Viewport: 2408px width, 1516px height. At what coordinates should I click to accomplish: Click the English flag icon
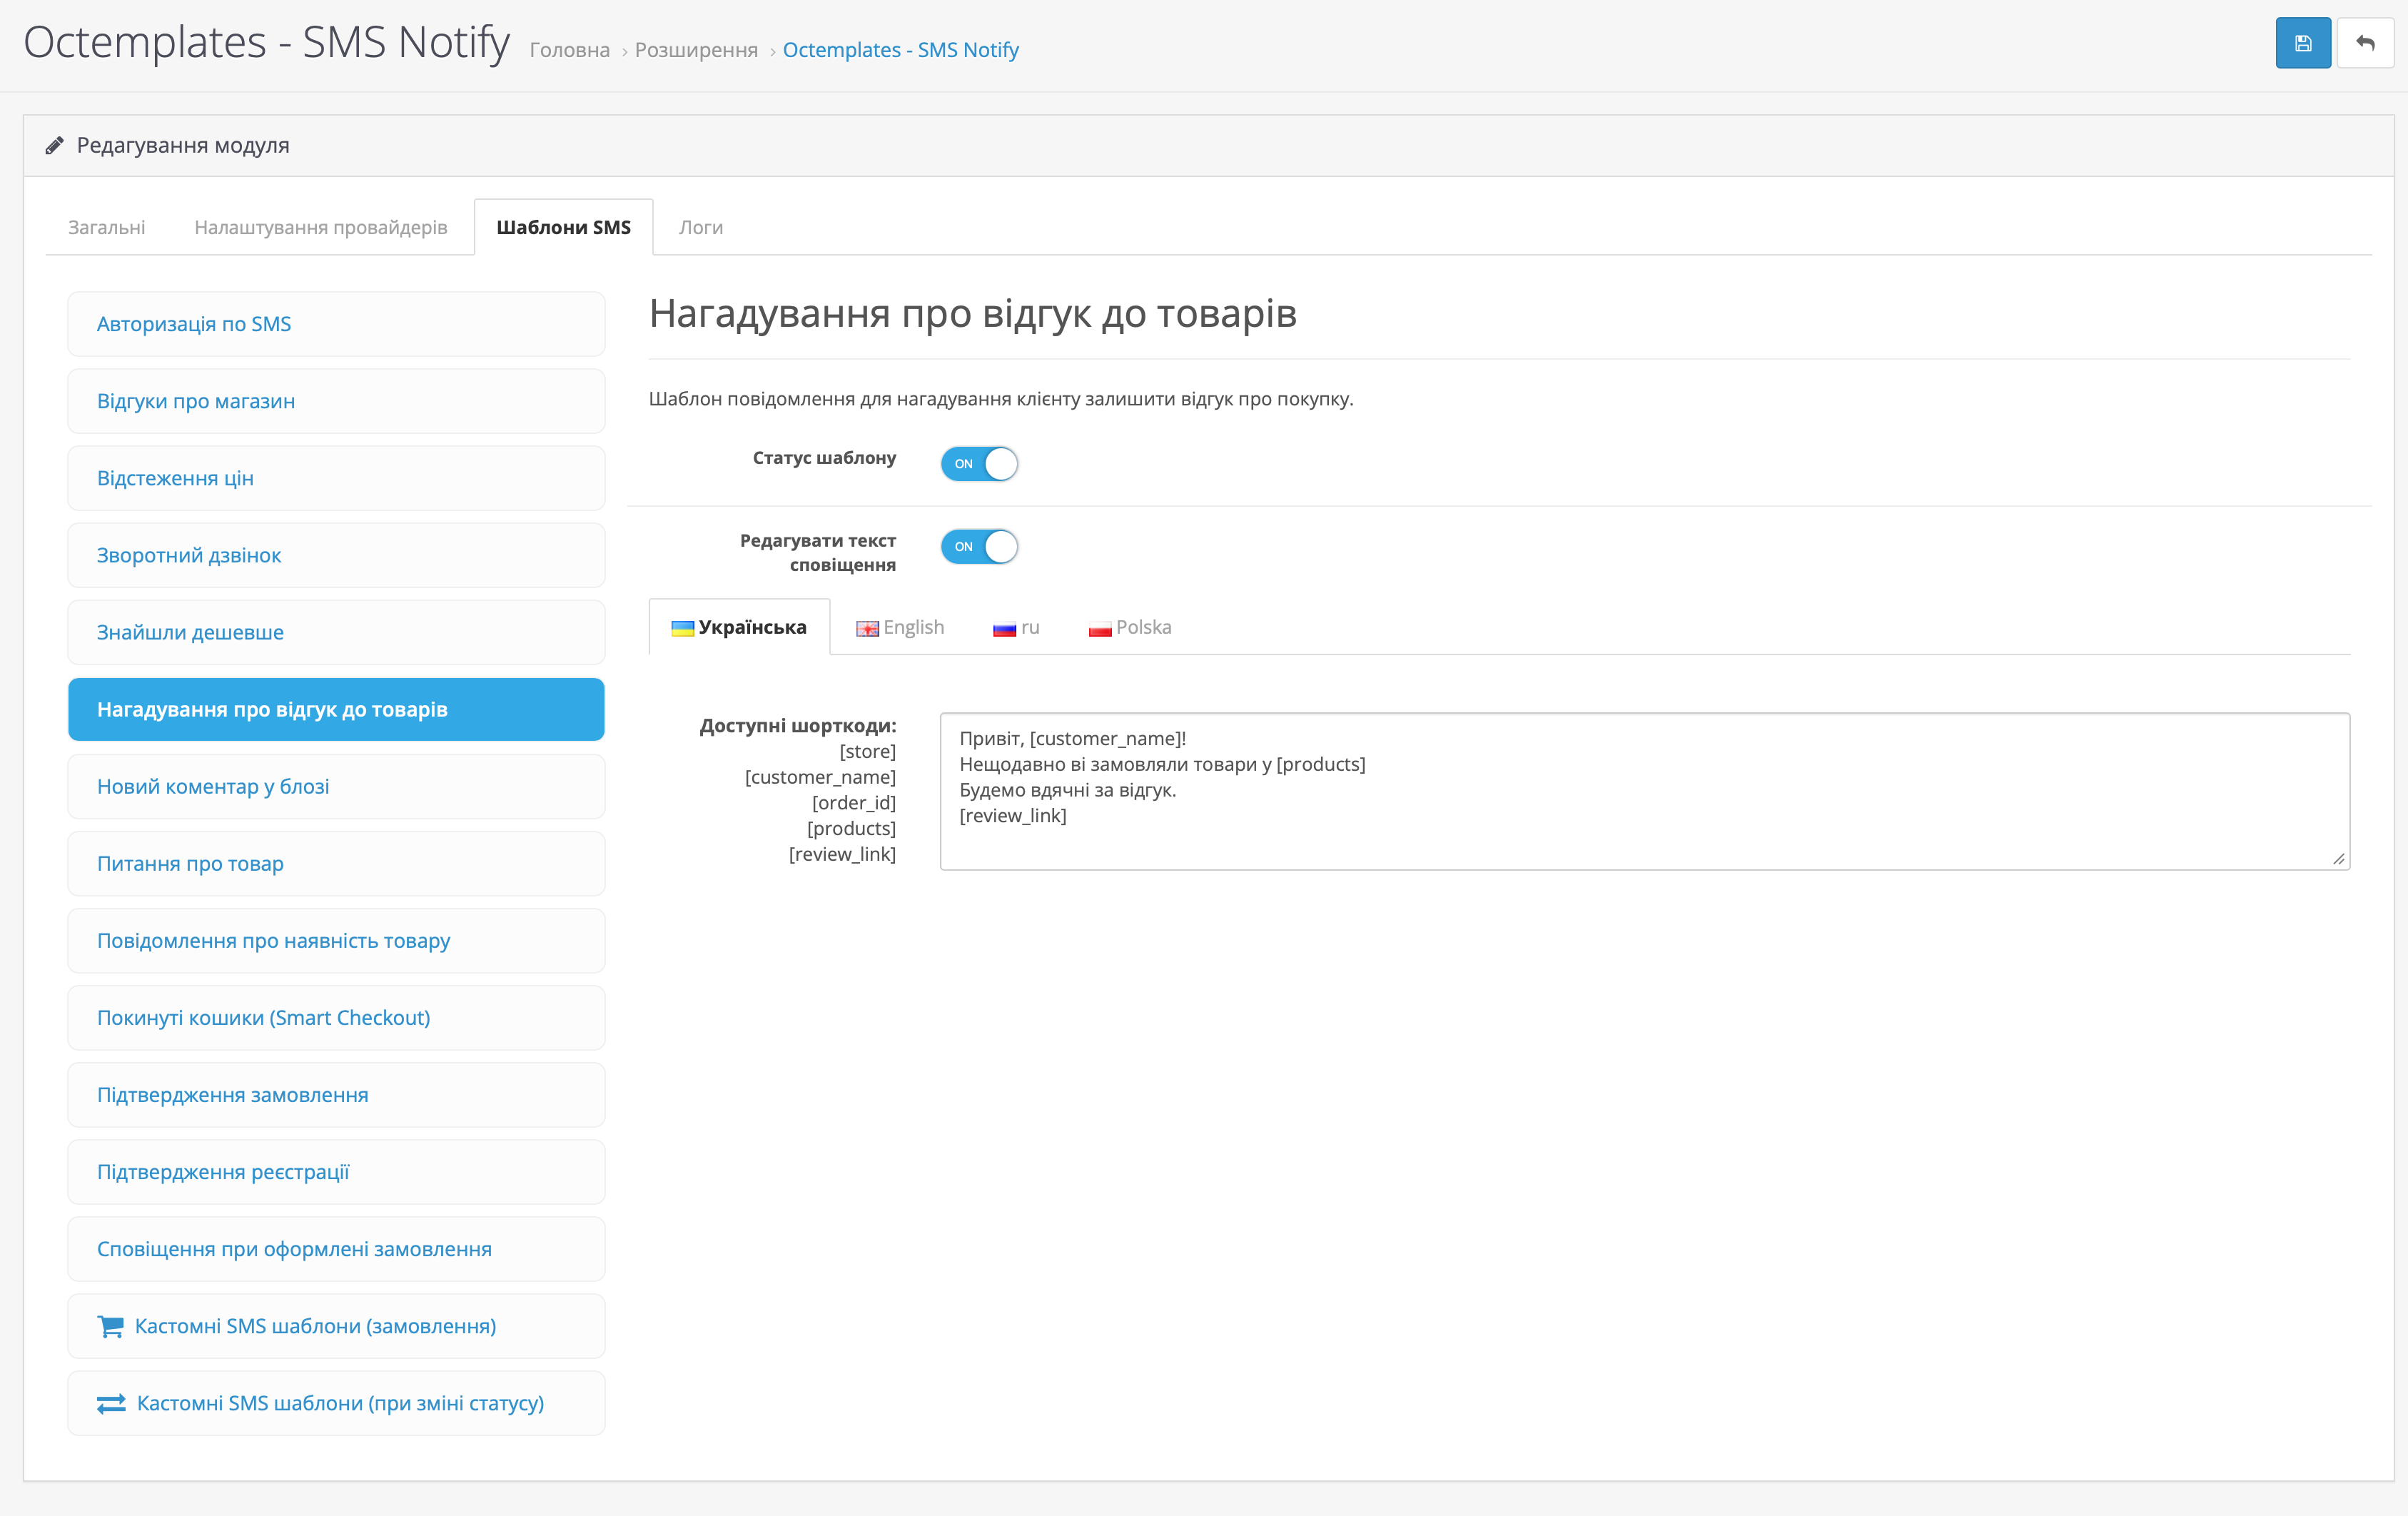point(867,628)
